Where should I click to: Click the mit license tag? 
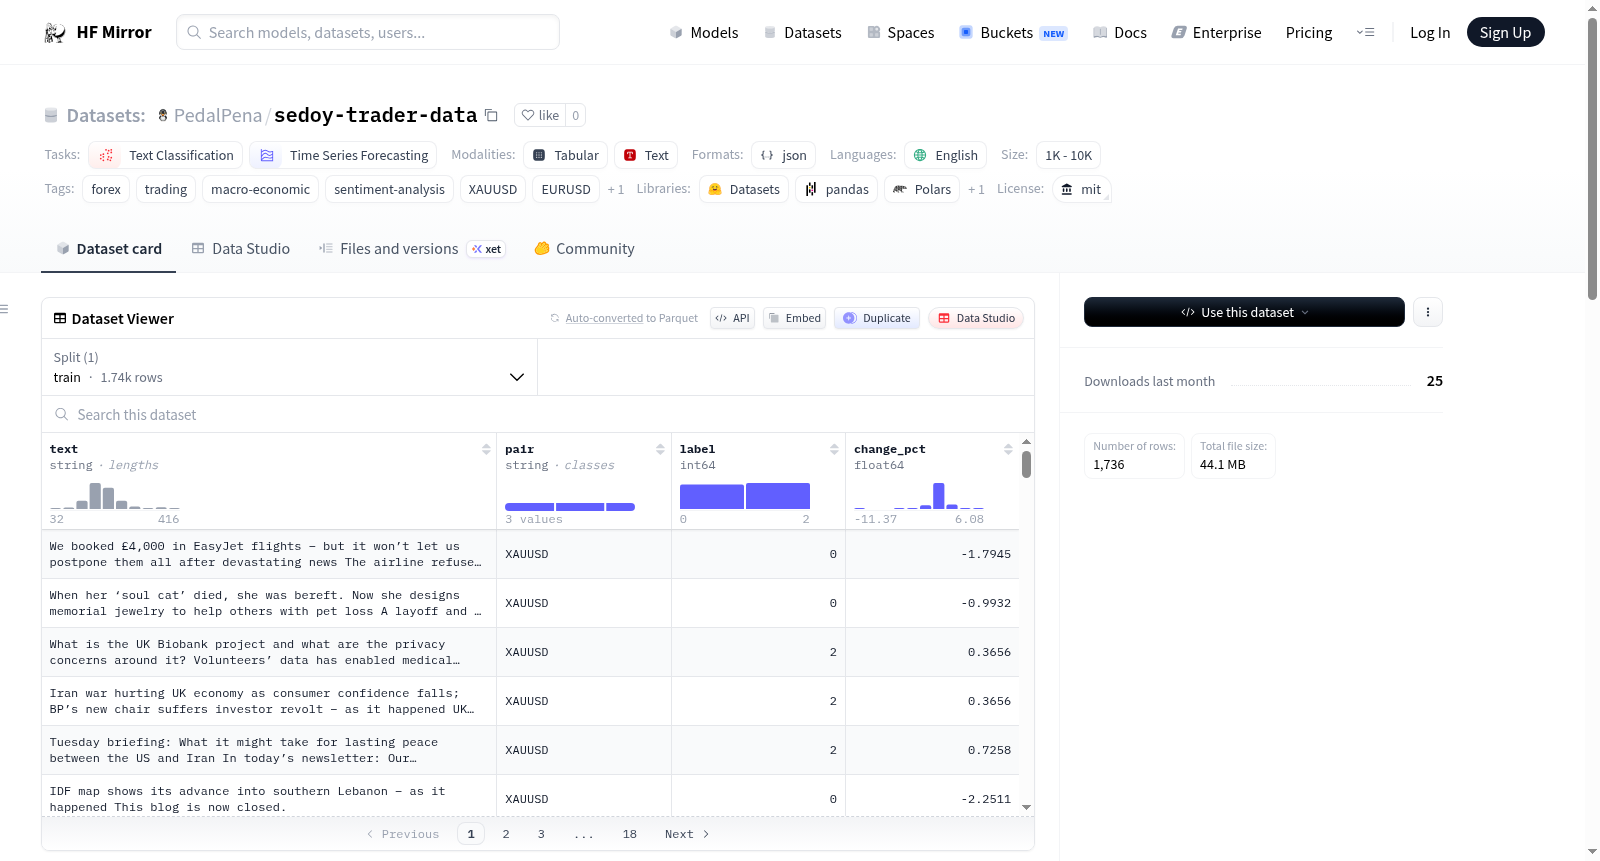[x=1081, y=189]
